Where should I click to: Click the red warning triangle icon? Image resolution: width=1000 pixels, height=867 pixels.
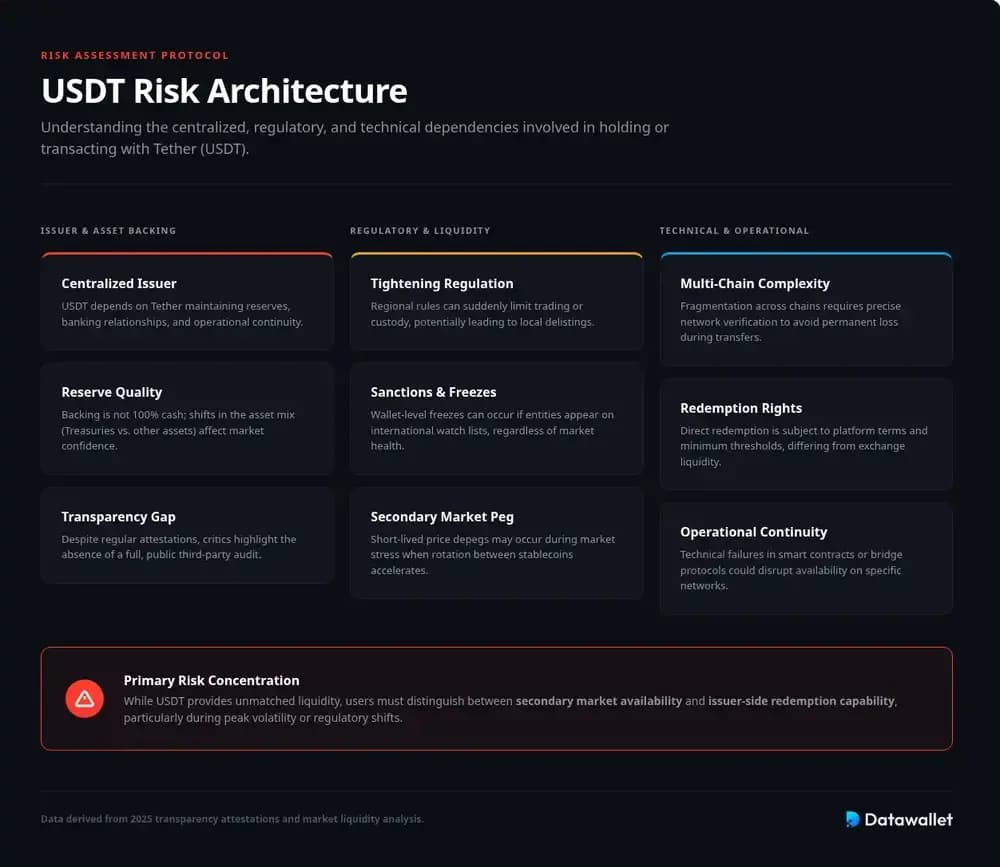click(x=85, y=698)
